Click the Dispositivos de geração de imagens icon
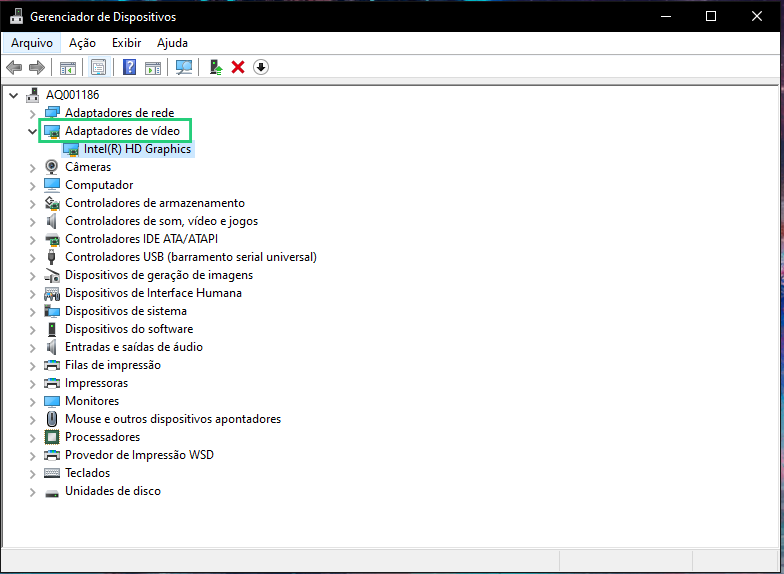 pyautogui.click(x=52, y=275)
